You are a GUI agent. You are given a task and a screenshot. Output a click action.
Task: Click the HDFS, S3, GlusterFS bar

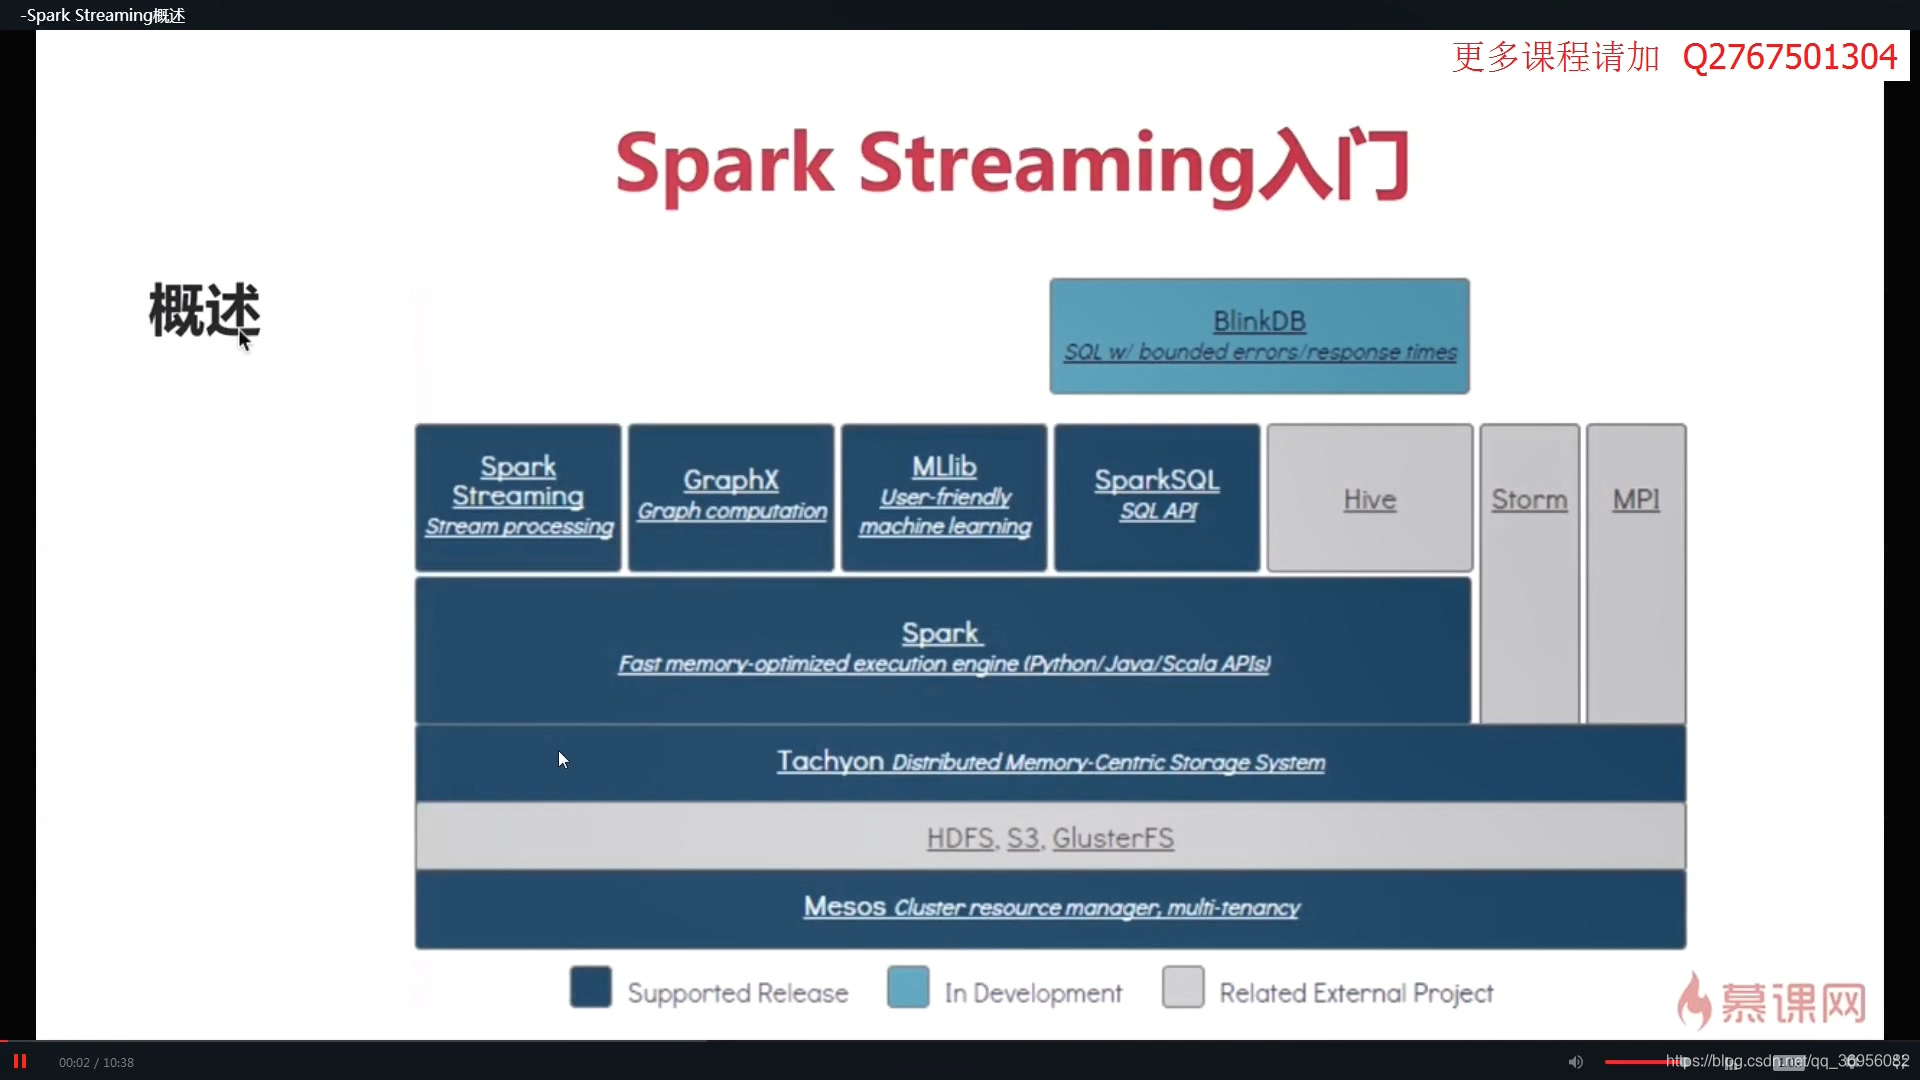pos(1050,837)
